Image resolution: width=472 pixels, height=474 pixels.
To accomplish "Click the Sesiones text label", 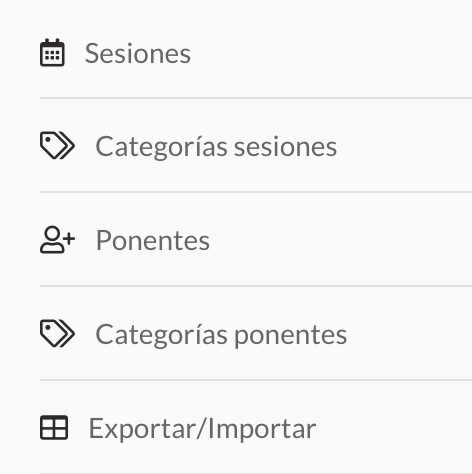I will tap(138, 53).
